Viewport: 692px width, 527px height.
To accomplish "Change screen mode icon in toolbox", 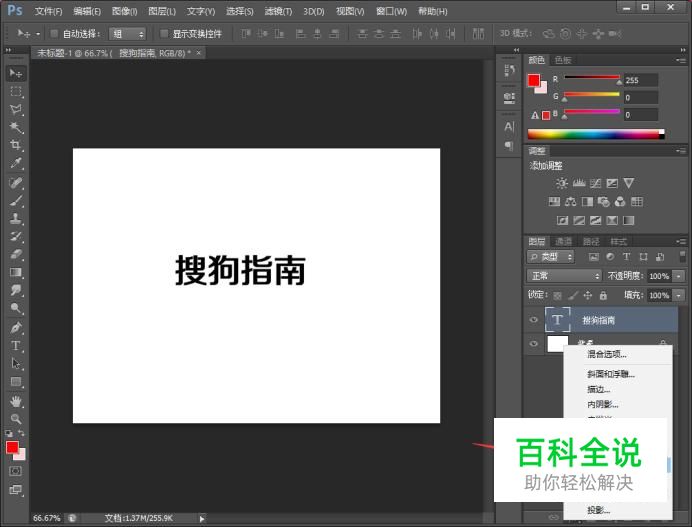I will tap(15, 489).
